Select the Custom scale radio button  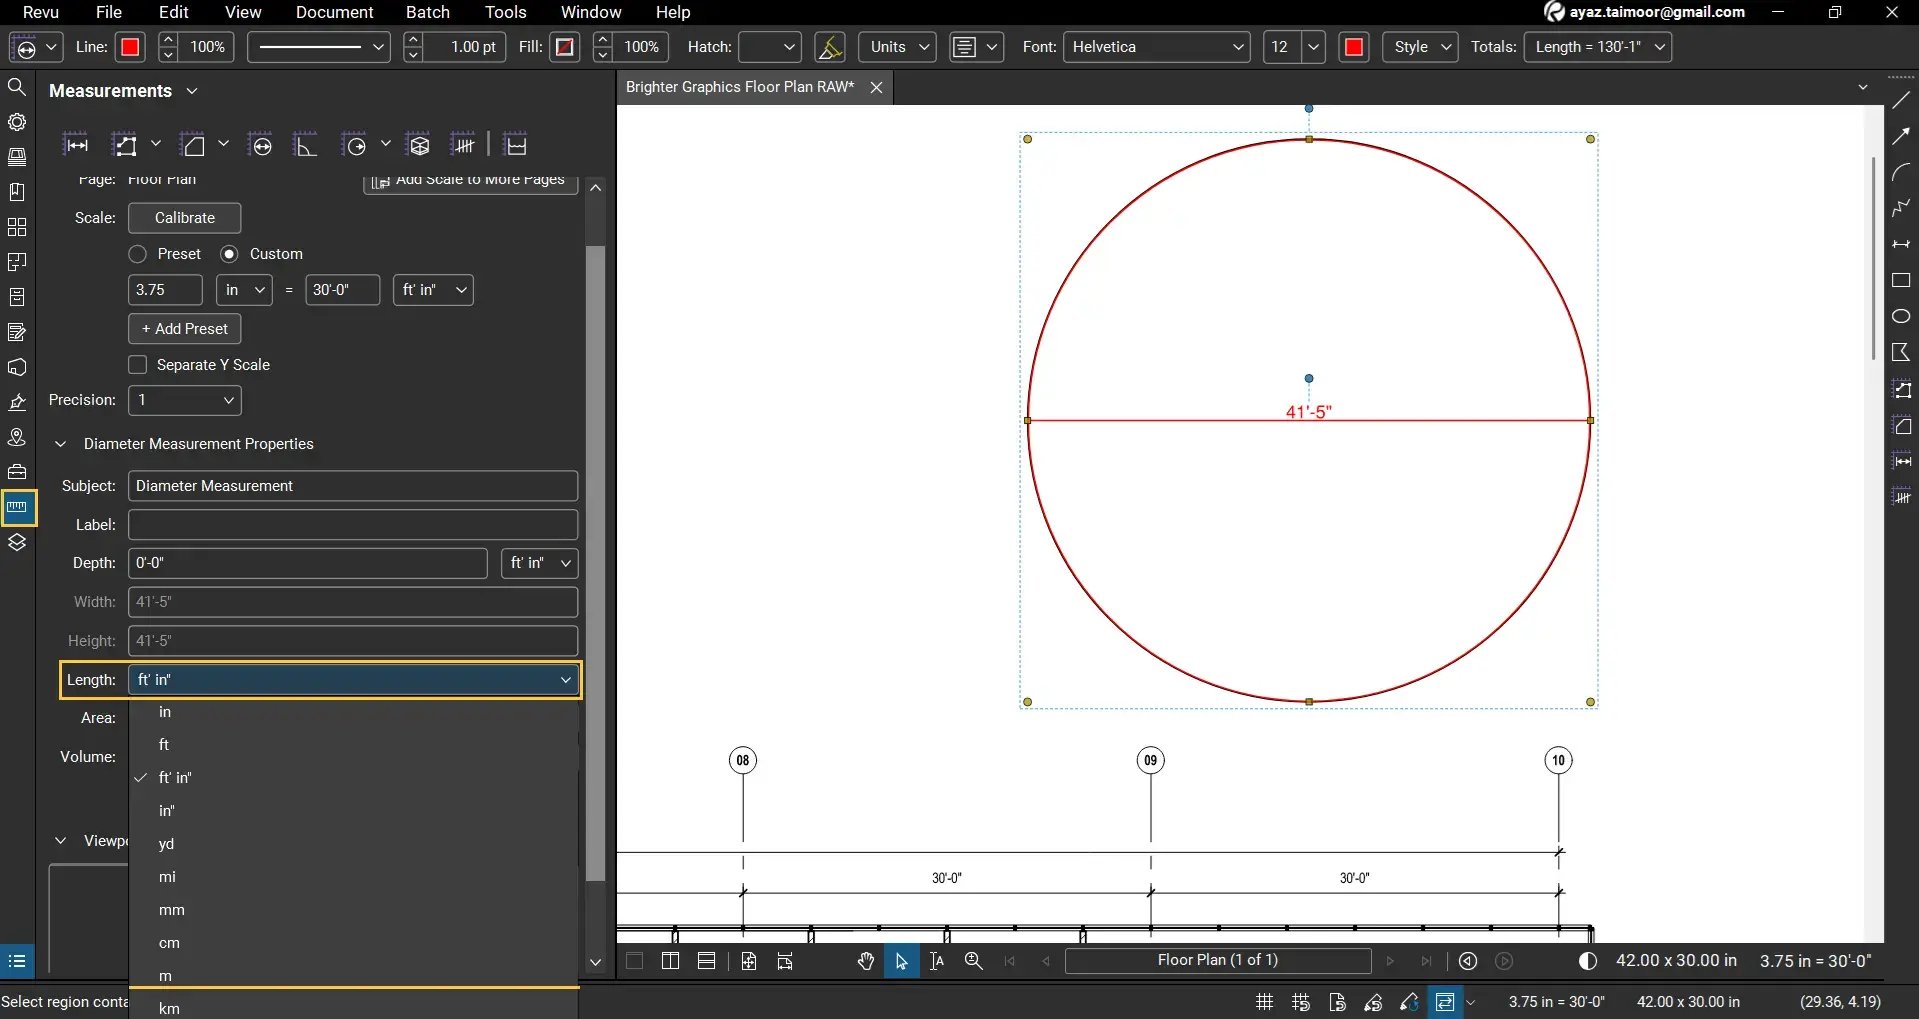230,253
